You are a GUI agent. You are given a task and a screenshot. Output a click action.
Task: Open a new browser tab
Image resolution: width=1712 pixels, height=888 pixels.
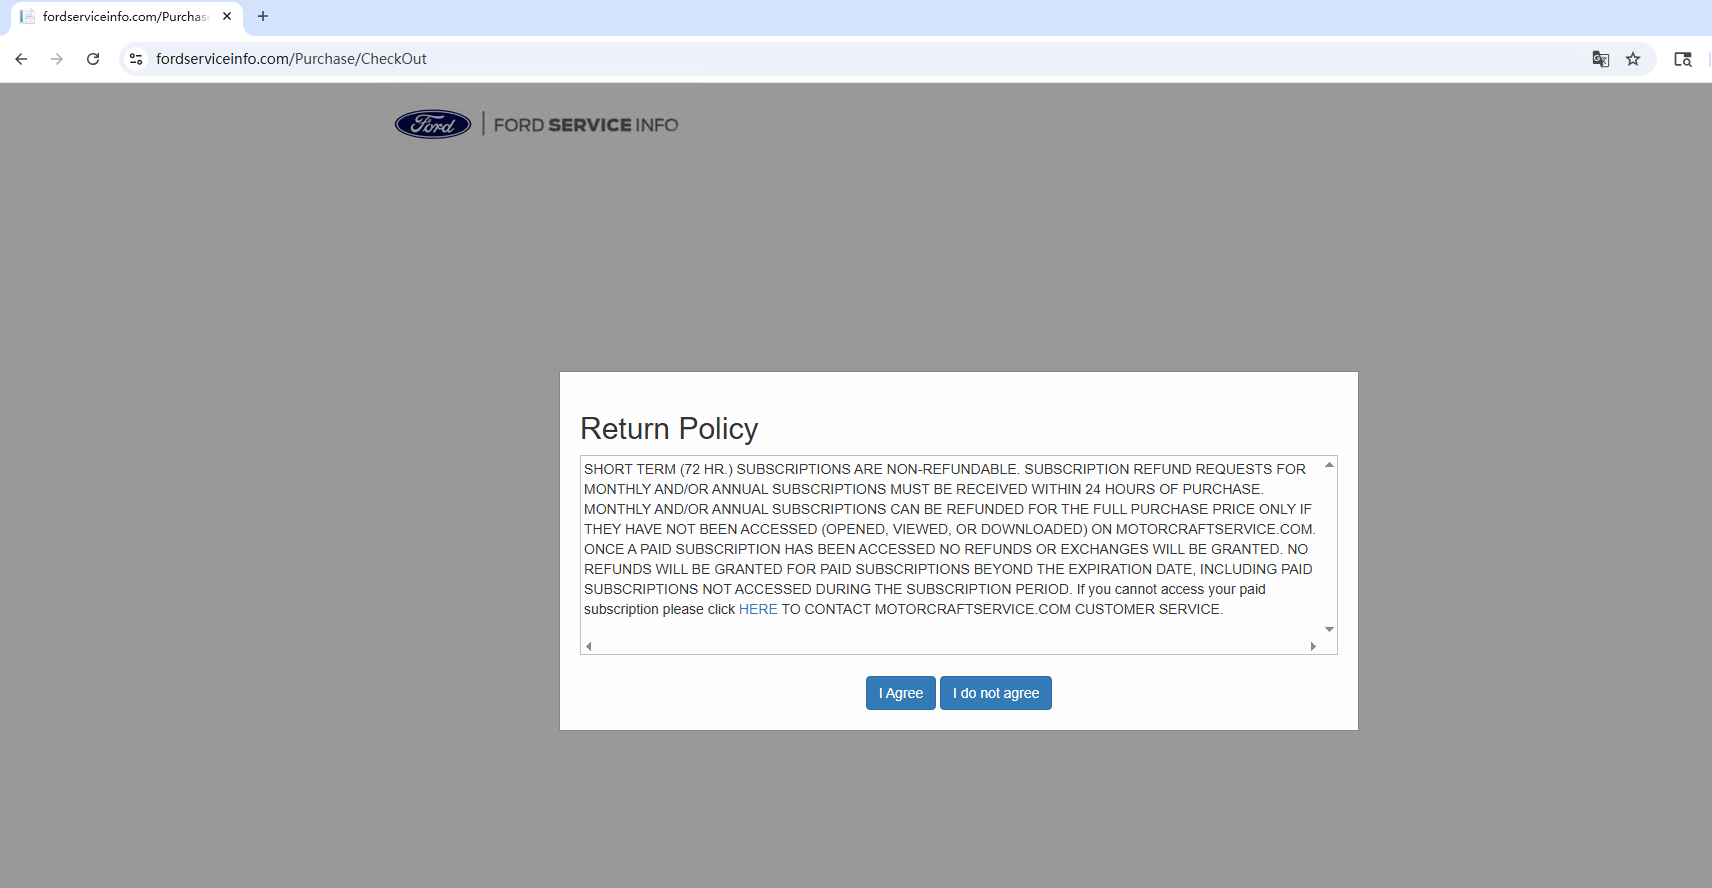[263, 16]
